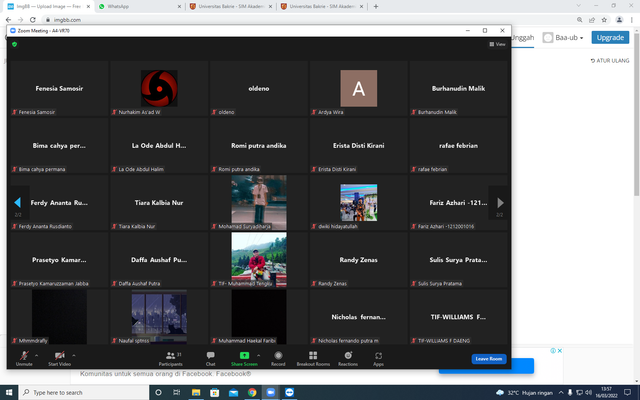Close the ad with X icon

(560, 351)
